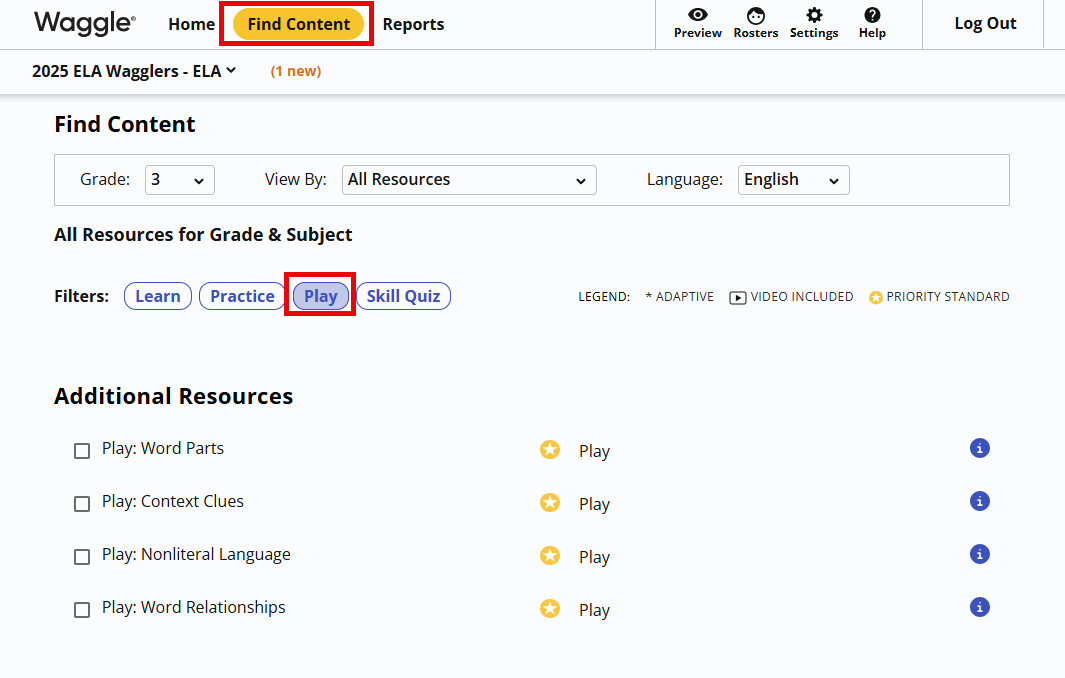Toggle the Play filter off
1065x678 pixels.
(x=321, y=296)
